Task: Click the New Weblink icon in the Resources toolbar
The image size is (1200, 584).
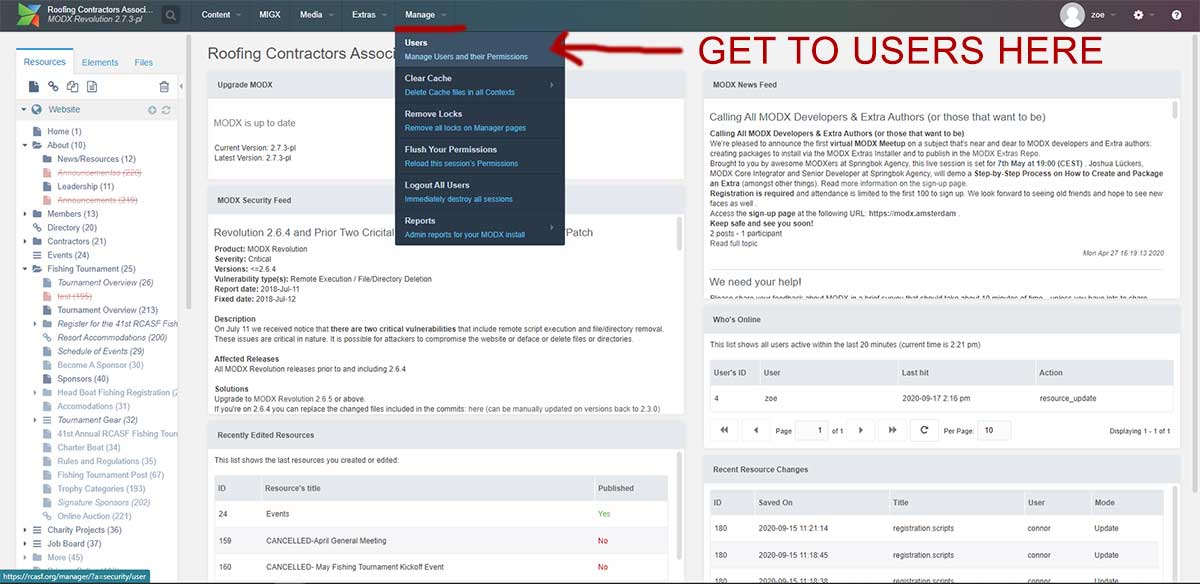Action: (x=54, y=88)
